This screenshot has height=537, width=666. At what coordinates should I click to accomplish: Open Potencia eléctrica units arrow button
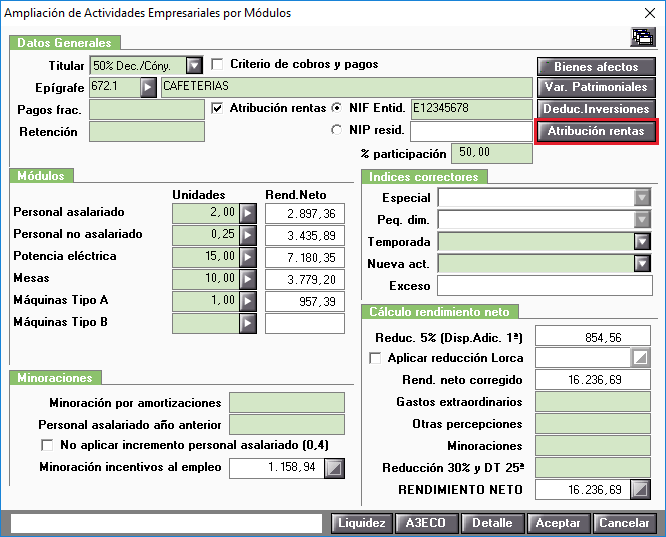(x=248, y=257)
